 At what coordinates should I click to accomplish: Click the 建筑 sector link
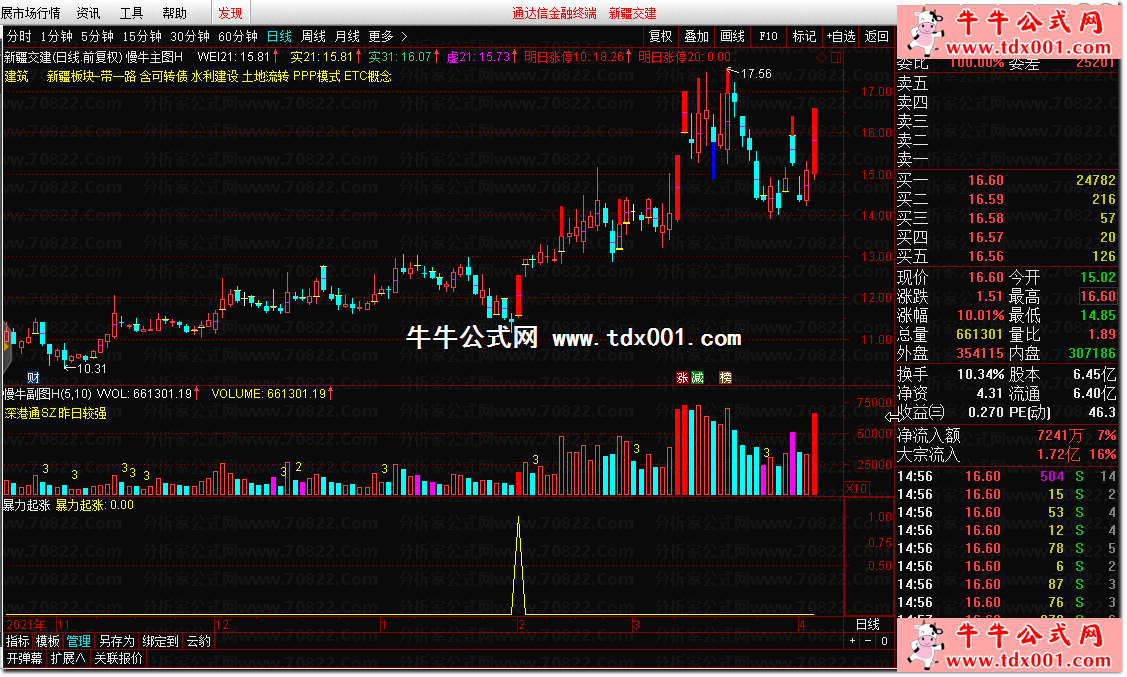pyautogui.click(x=17, y=76)
